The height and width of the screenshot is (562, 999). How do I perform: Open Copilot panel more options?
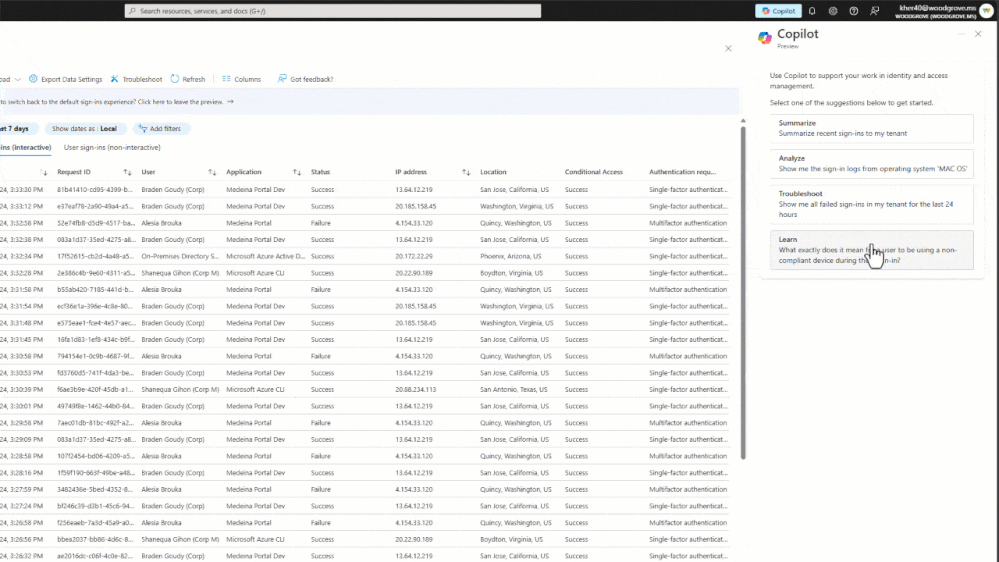(x=961, y=34)
